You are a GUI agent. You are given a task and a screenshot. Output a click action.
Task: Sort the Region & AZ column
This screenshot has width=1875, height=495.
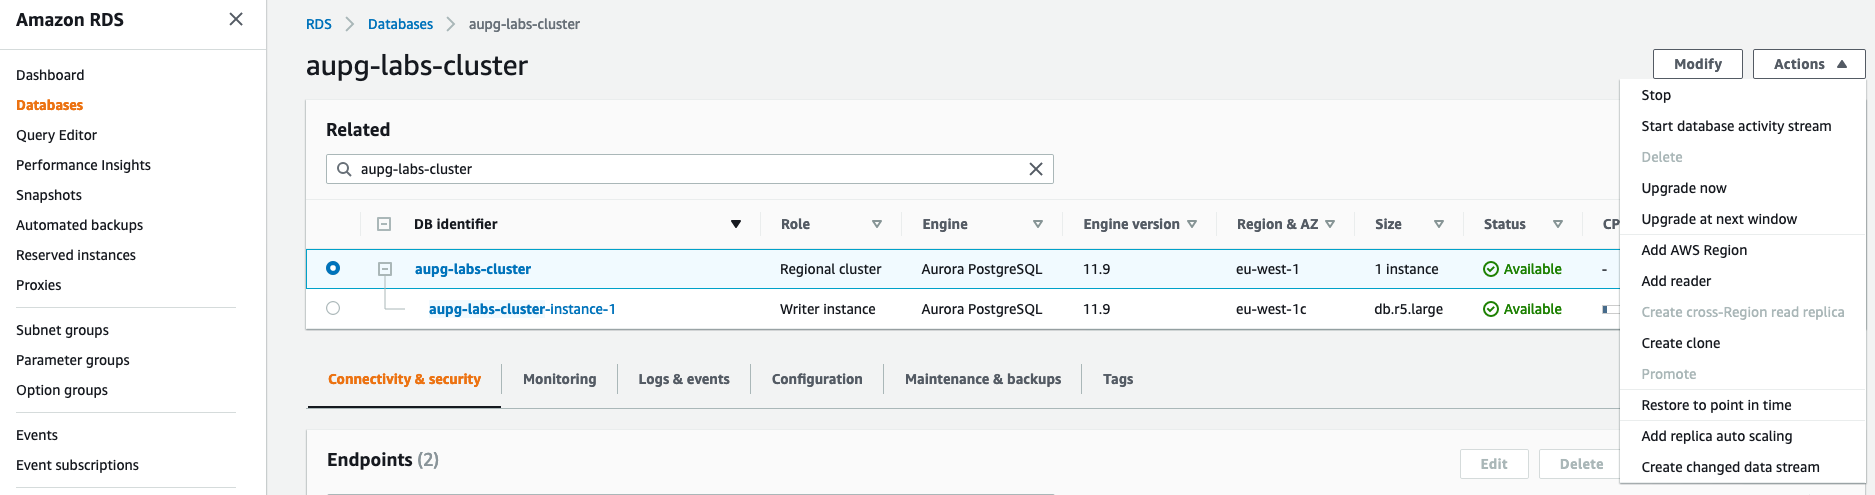(x=1330, y=224)
